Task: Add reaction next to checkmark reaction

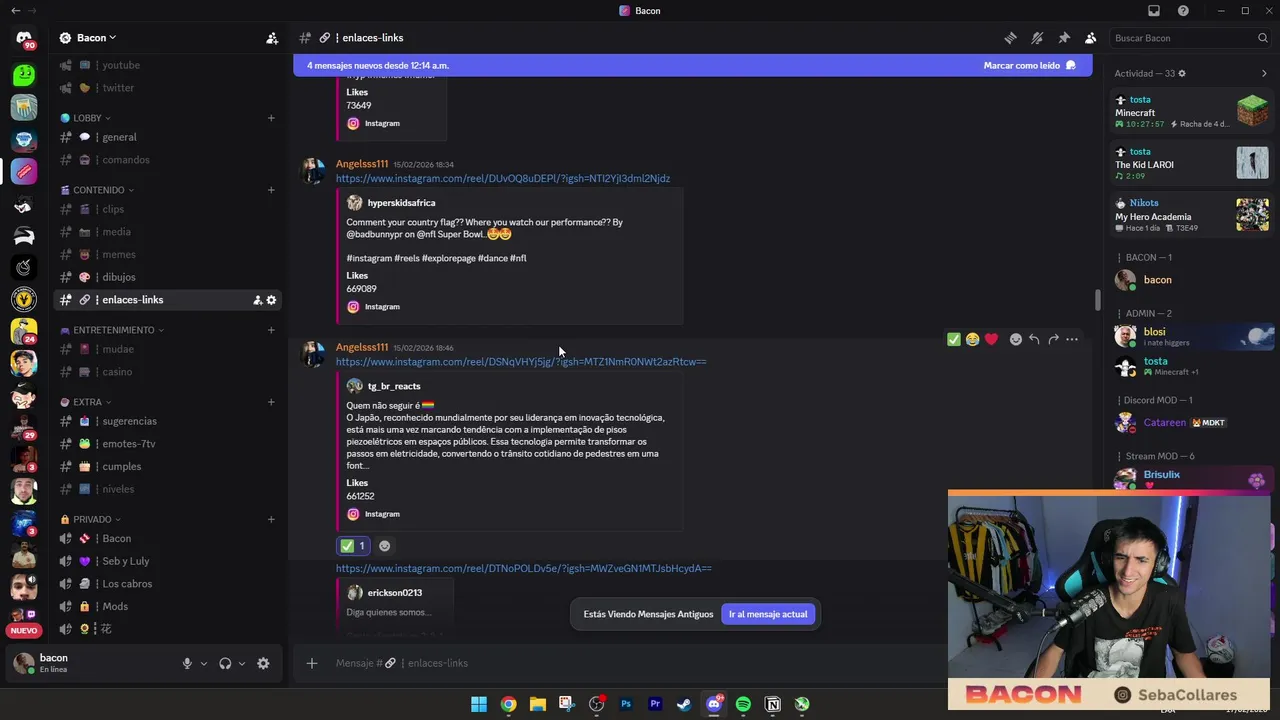Action: click(385, 546)
